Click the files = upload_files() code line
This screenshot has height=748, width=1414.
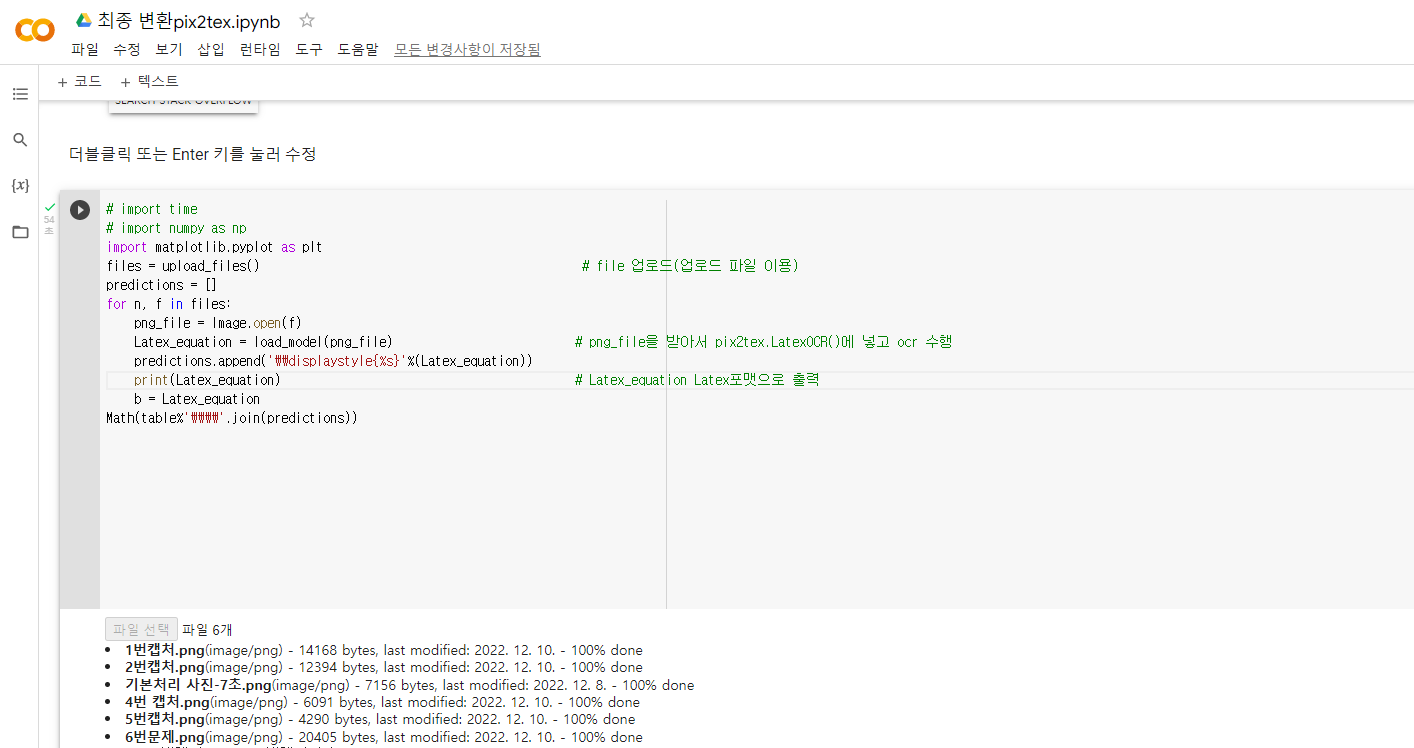pos(183,266)
